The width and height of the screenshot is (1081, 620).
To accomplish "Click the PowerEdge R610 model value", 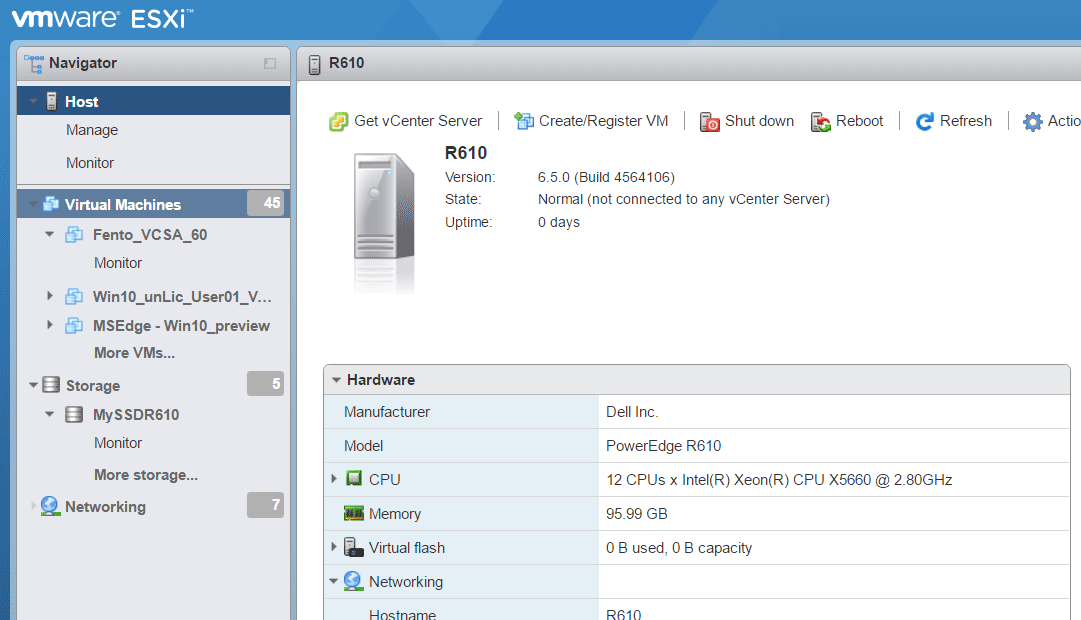I will 663,446.
